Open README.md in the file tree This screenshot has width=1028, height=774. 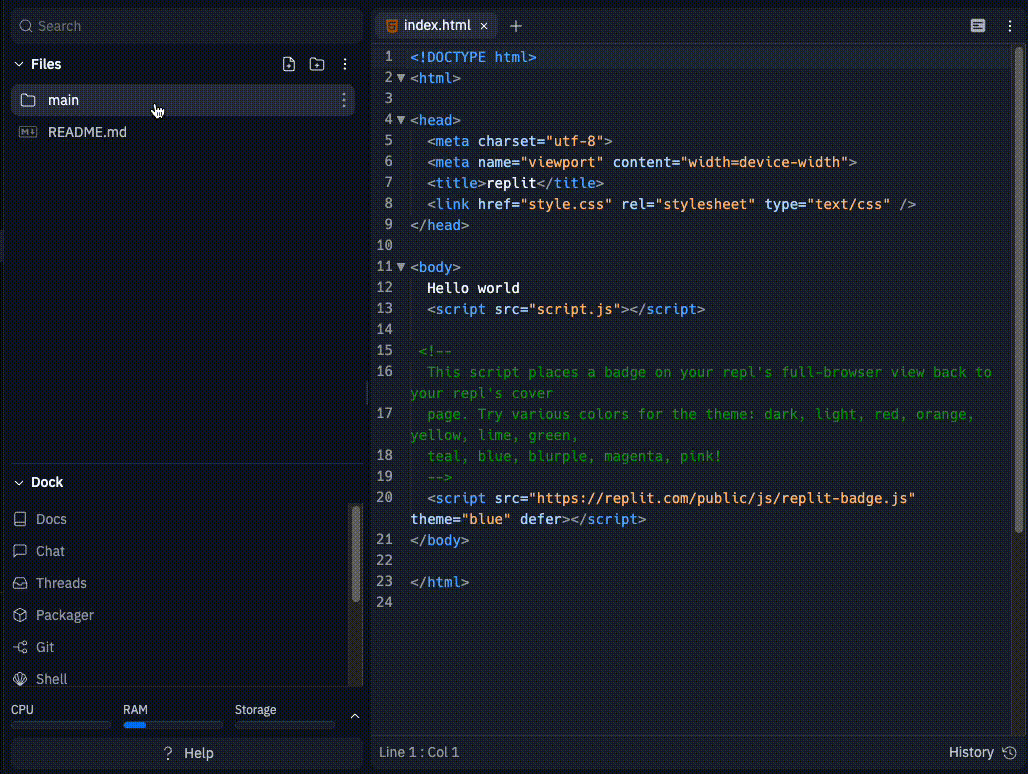click(87, 132)
